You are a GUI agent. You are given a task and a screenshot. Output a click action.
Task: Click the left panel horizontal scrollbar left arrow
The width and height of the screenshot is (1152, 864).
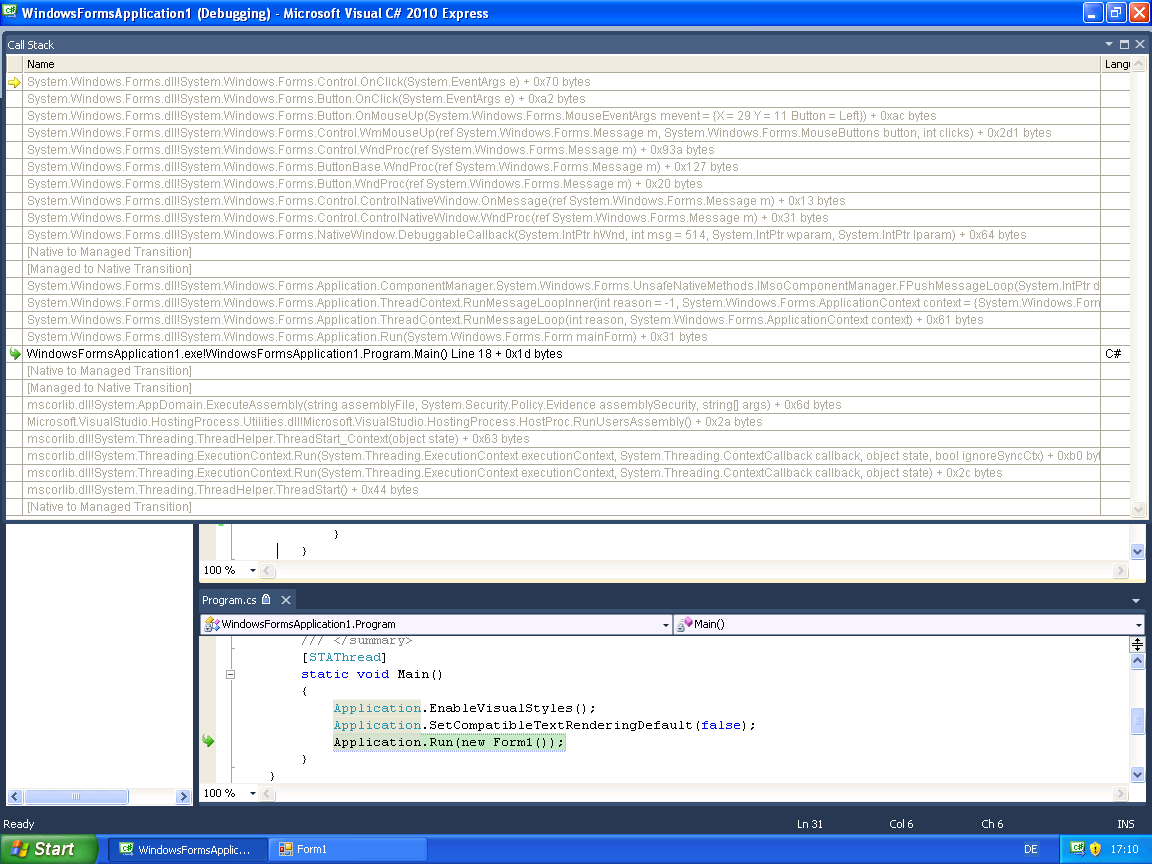point(15,796)
